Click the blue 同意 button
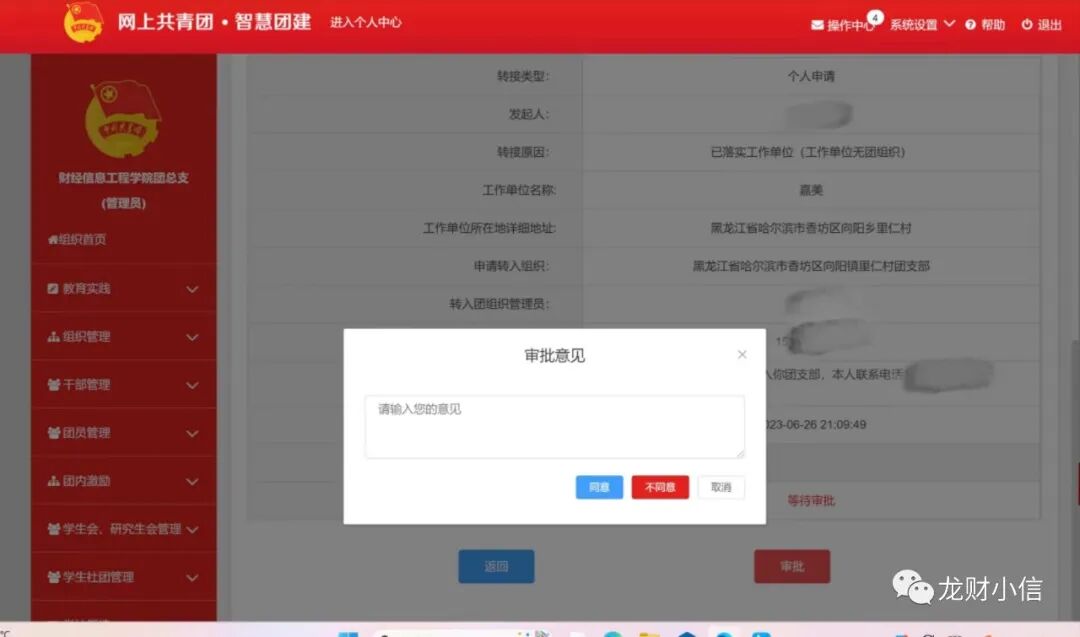This screenshot has width=1080, height=637. point(599,487)
